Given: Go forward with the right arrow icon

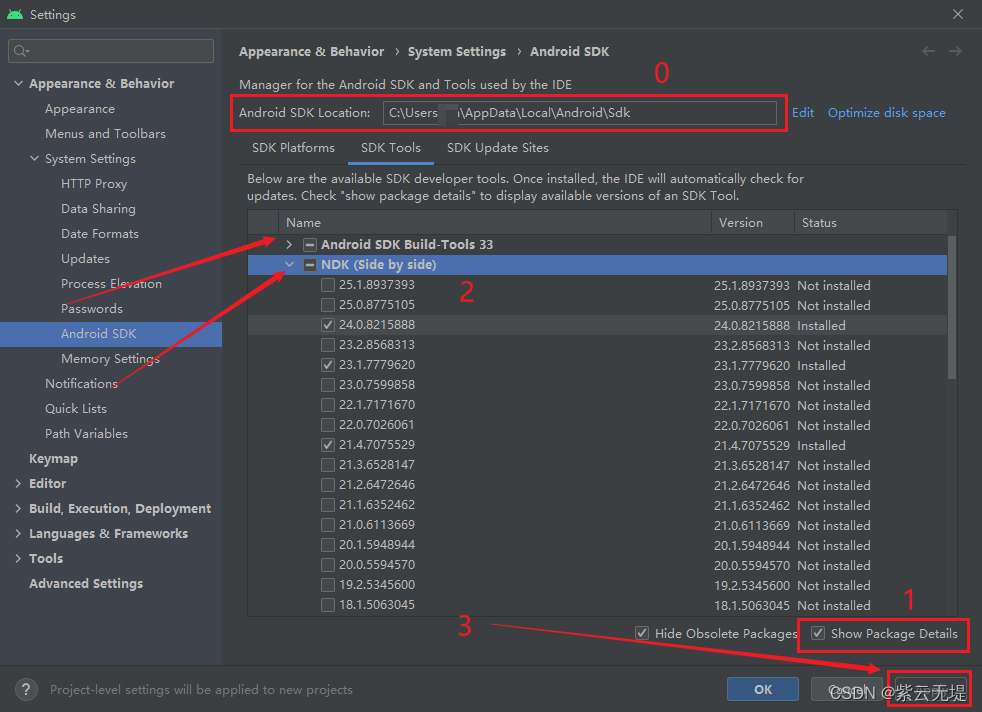Looking at the screenshot, I should [955, 51].
